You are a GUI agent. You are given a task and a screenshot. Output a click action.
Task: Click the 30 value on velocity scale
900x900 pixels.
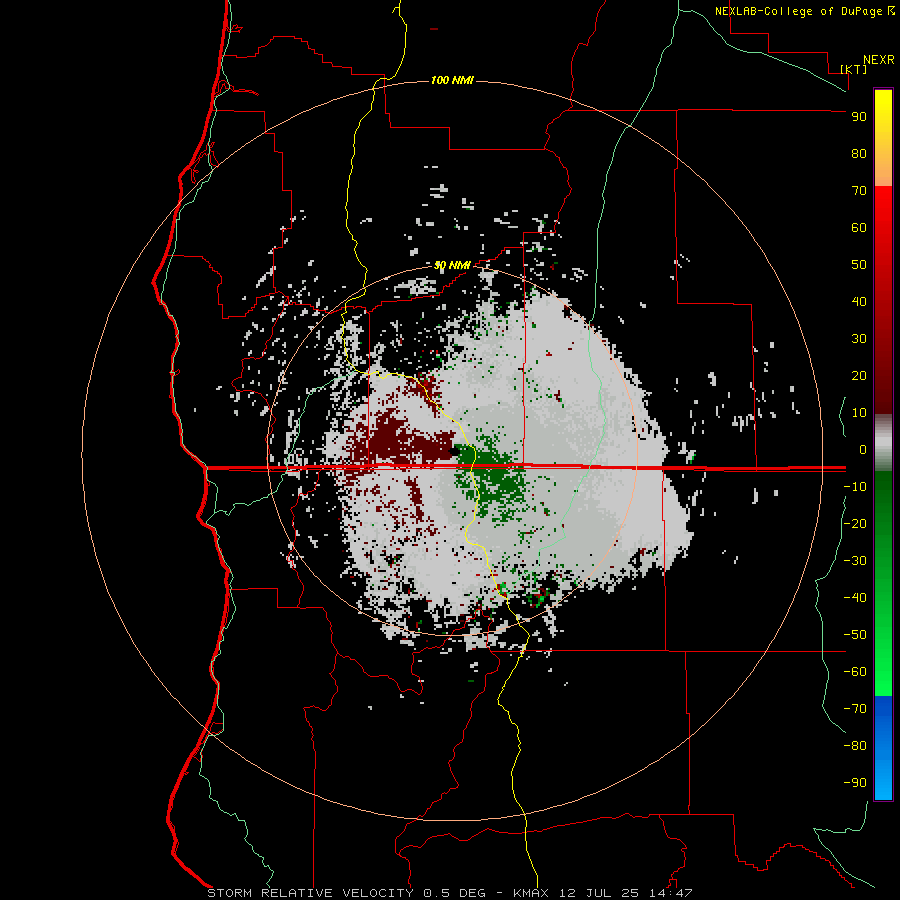tap(859, 339)
